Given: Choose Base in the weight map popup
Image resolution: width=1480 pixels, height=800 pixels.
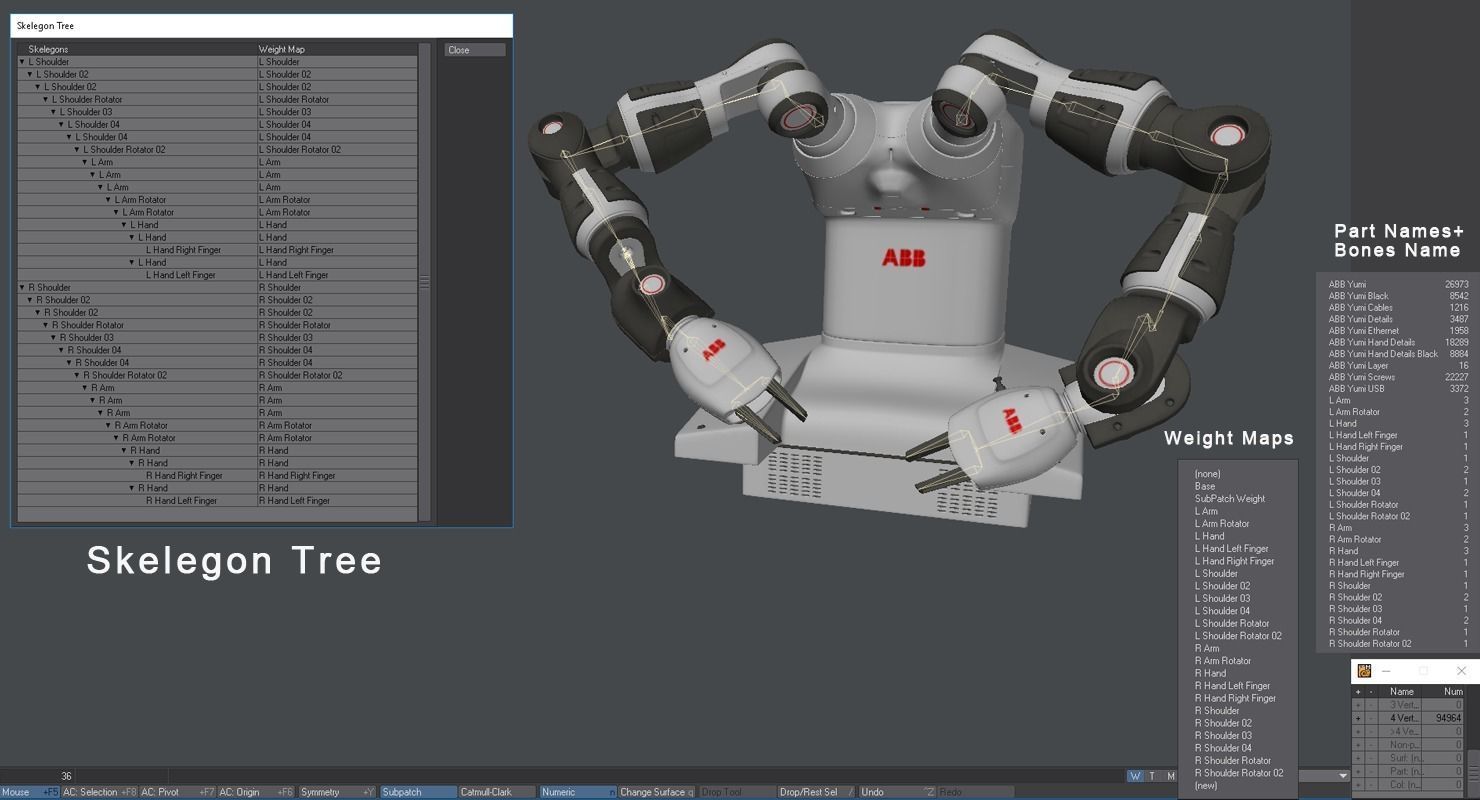Looking at the screenshot, I should click(1205, 486).
